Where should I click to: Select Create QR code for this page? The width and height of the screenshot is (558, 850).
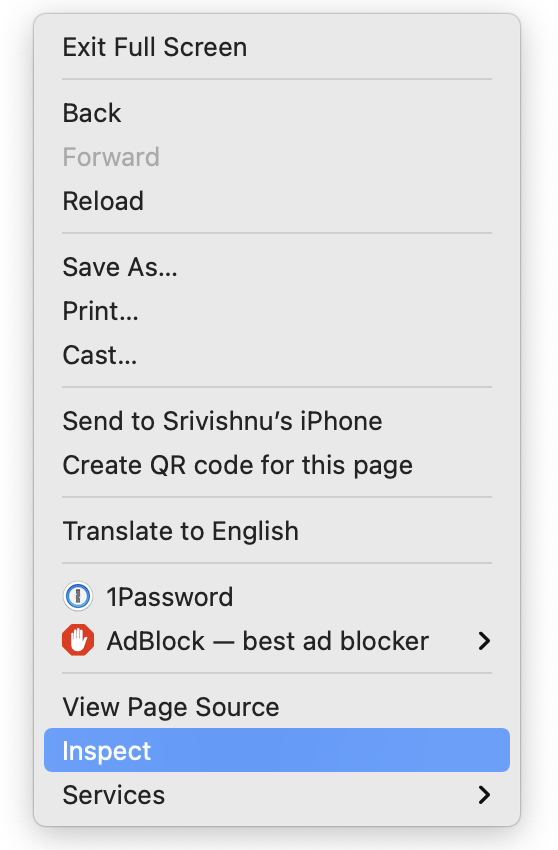[277, 465]
